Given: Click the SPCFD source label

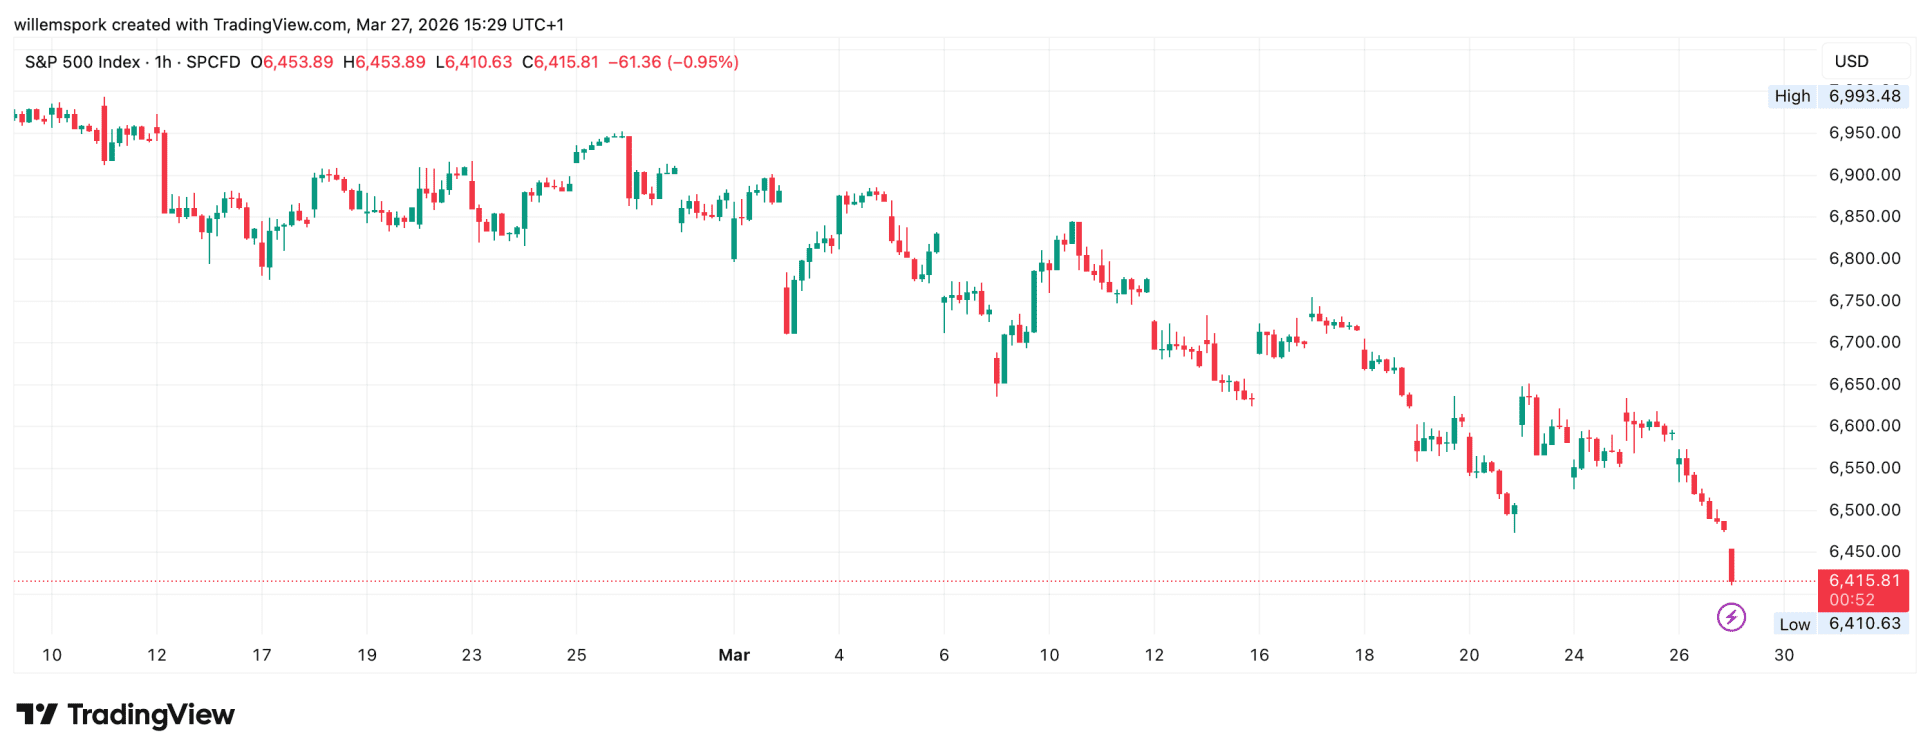Looking at the screenshot, I should coord(213,62).
